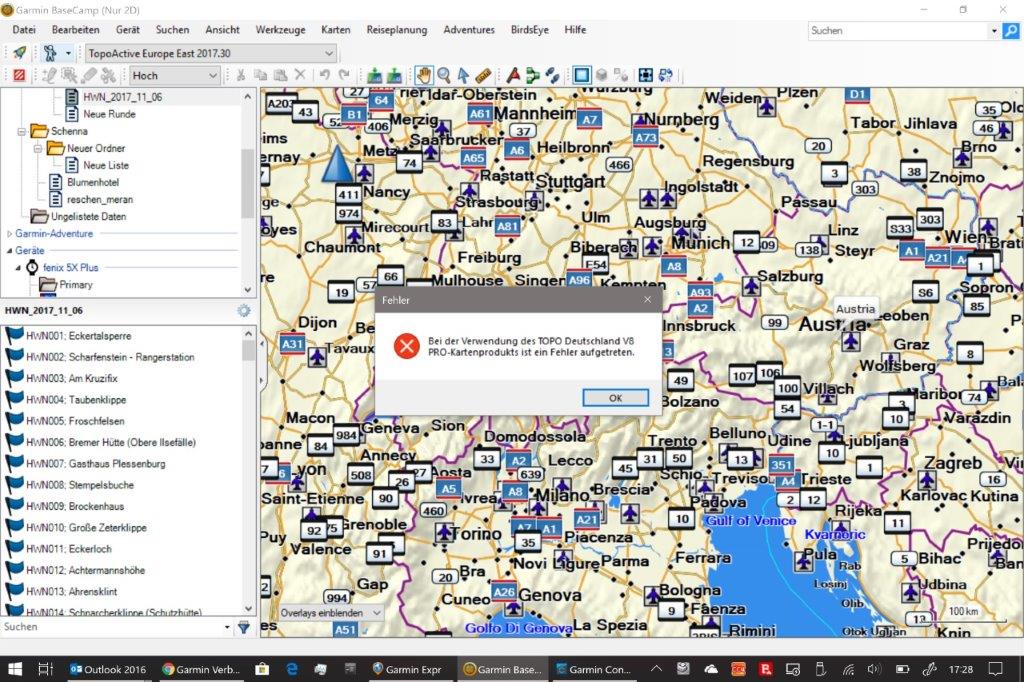Viewport: 1024px width, 682px height.
Task: Open Outlook 2016 from the taskbar
Action: [x=108, y=669]
